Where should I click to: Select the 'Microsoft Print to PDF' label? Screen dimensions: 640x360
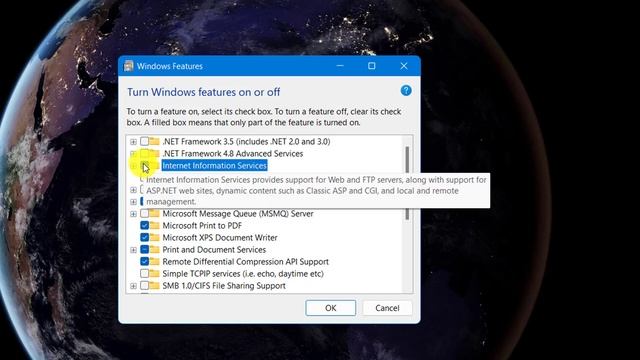[x=202, y=225]
